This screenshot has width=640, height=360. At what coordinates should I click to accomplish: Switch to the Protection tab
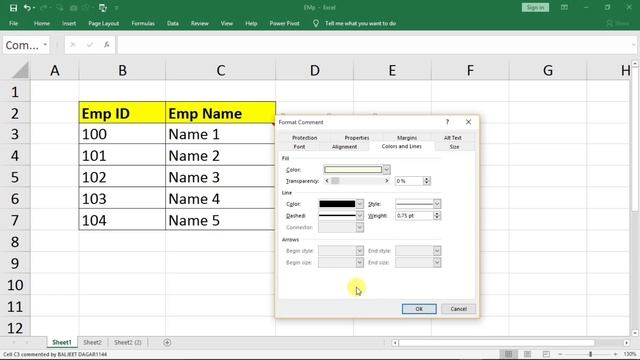pyautogui.click(x=304, y=138)
